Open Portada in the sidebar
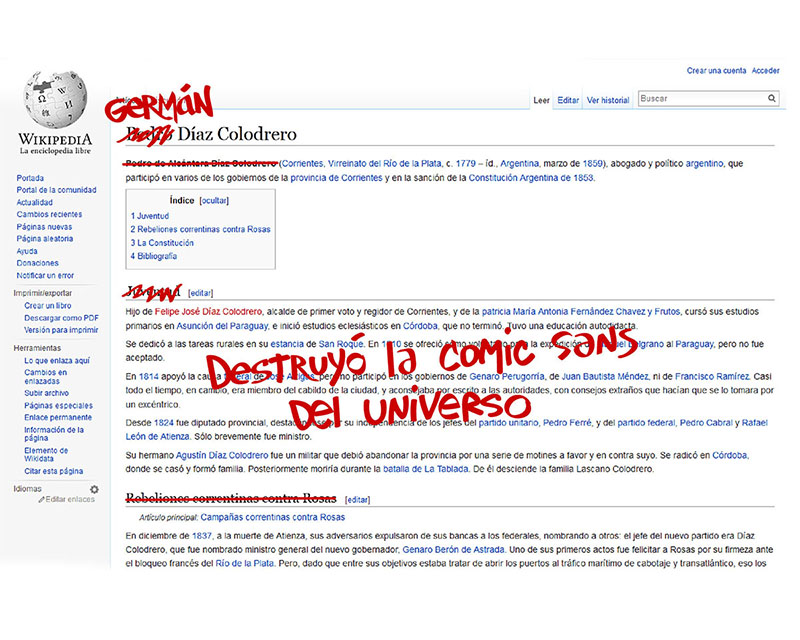 pyautogui.click(x=30, y=178)
